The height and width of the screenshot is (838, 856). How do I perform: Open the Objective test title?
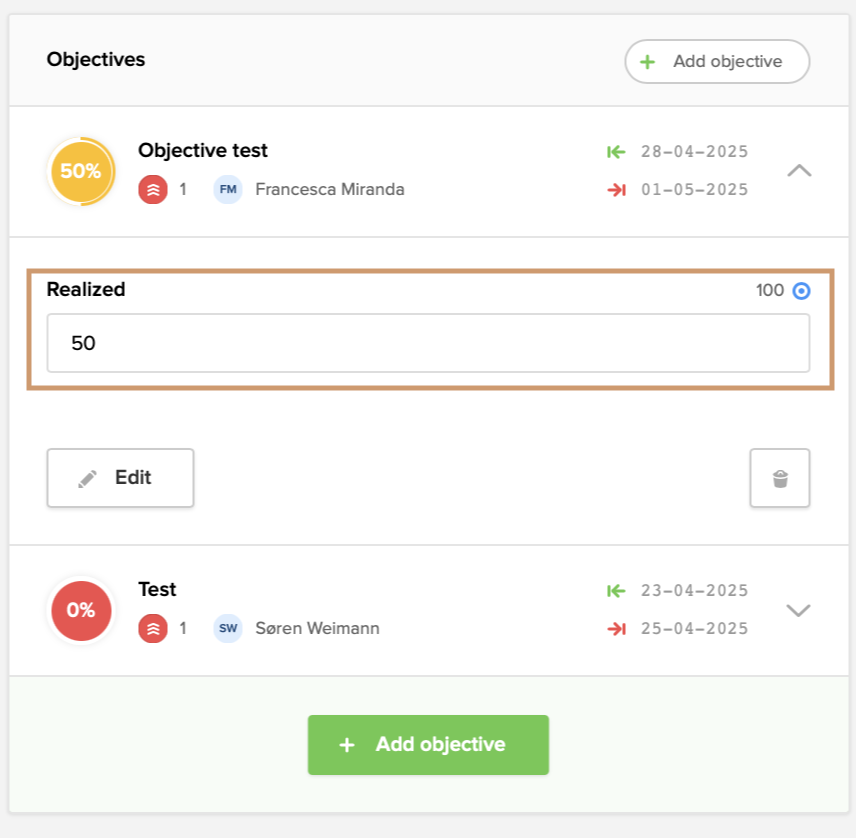pos(203,151)
